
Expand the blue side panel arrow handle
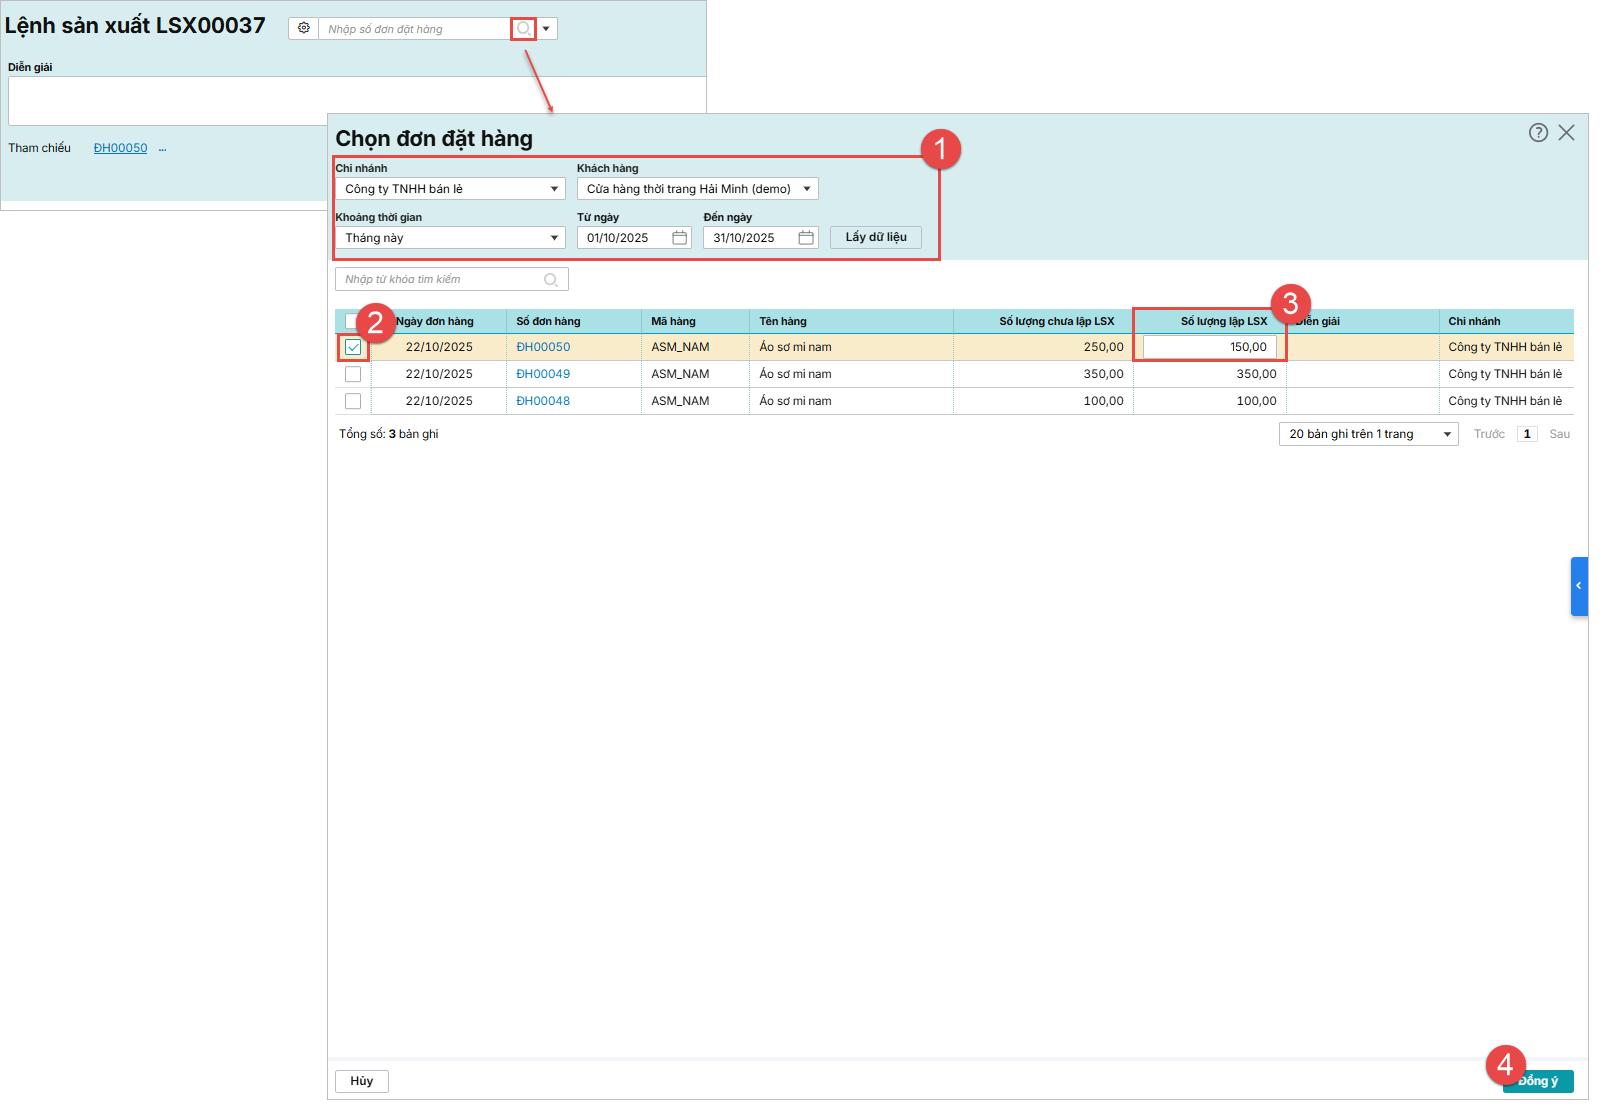coord(1579,586)
